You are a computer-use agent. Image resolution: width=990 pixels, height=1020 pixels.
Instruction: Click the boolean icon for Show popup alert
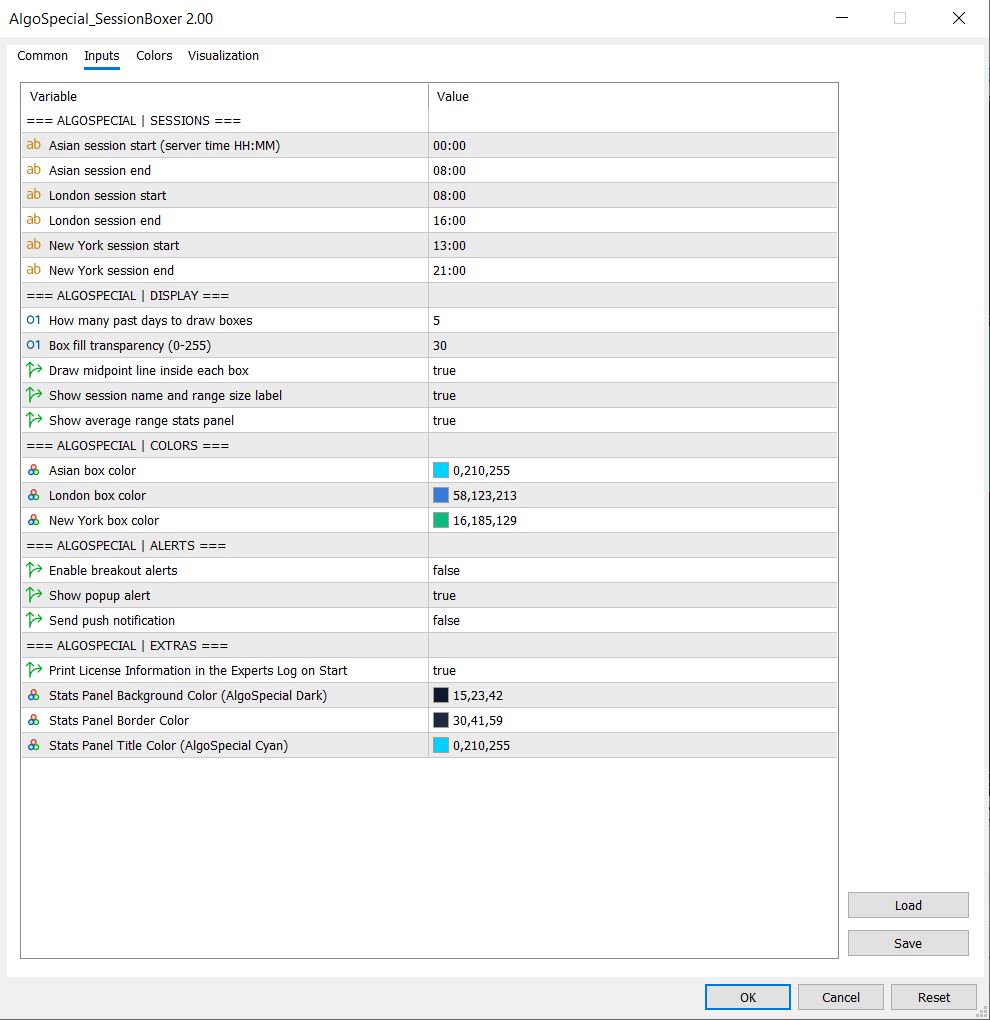pyautogui.click(x=33, y=595)
